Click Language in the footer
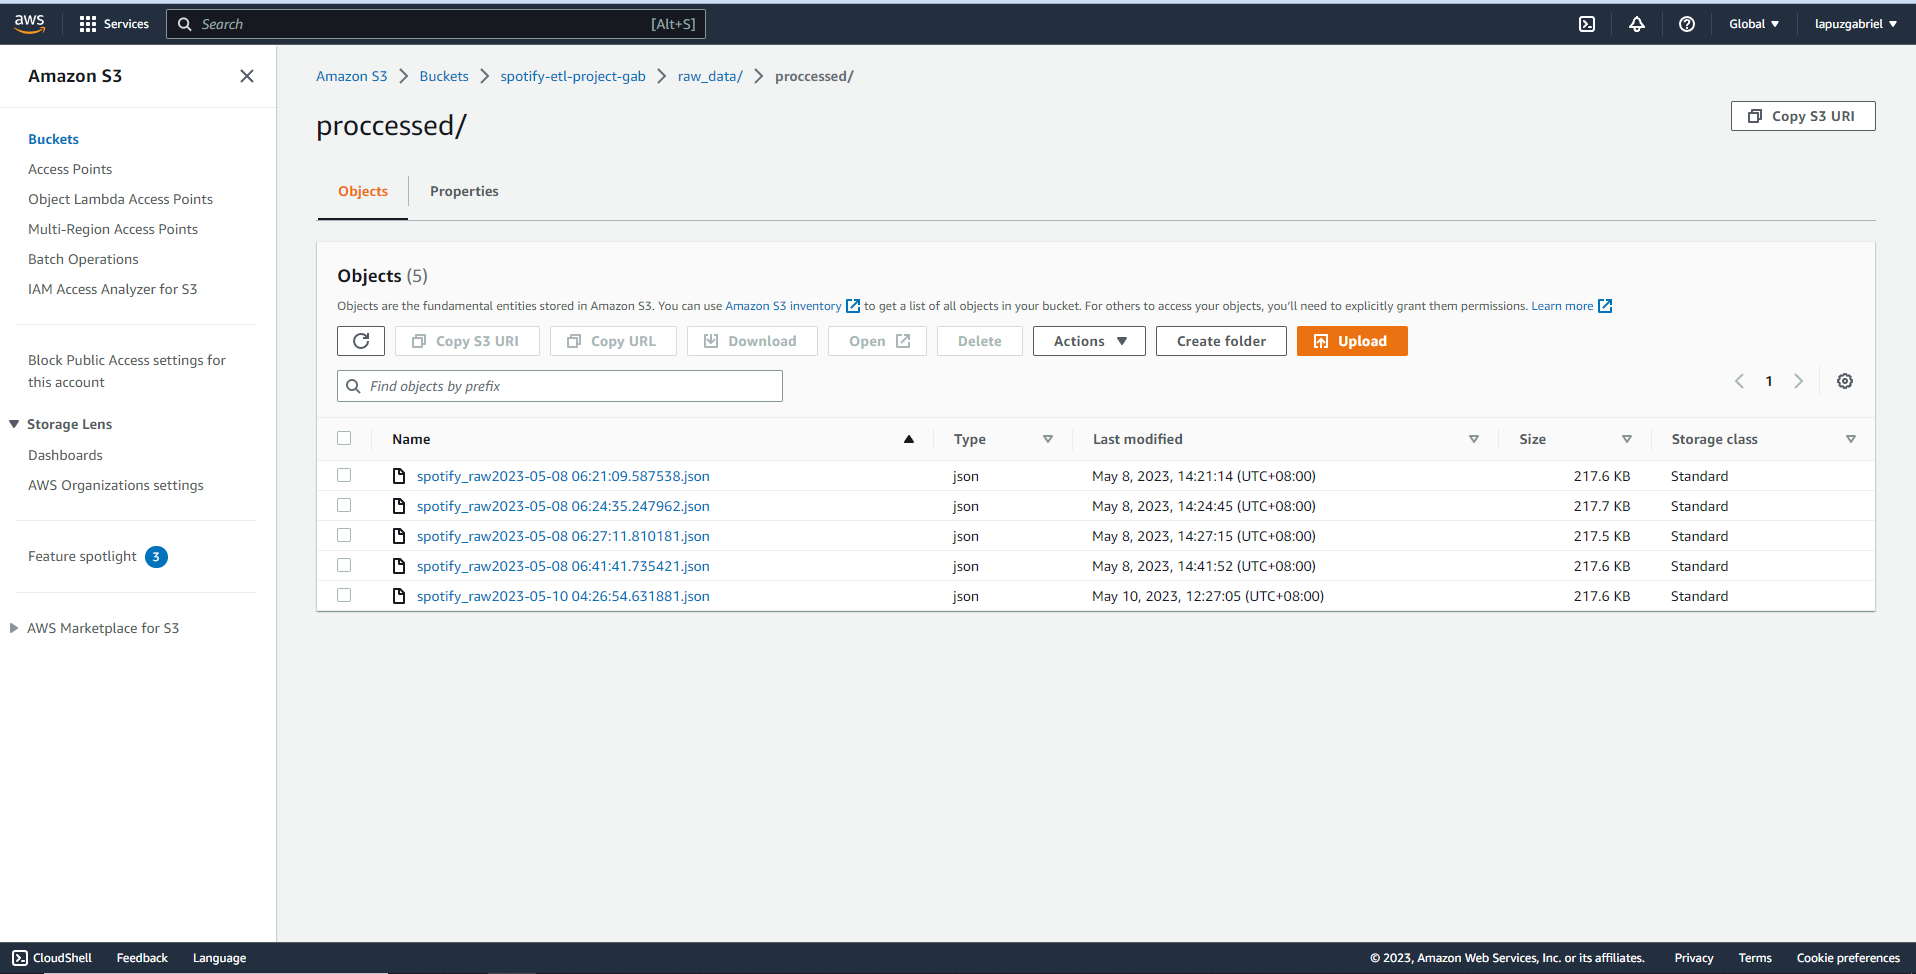 219,958
